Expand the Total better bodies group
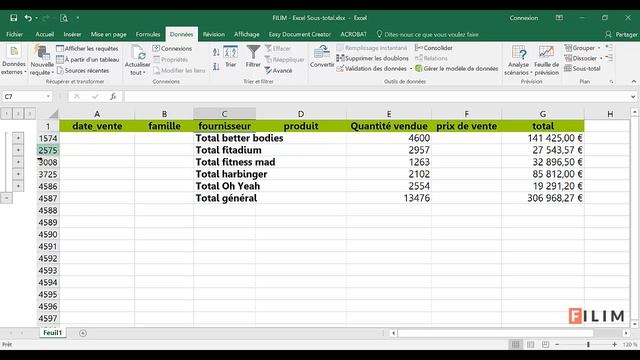 tap(18, 138)
